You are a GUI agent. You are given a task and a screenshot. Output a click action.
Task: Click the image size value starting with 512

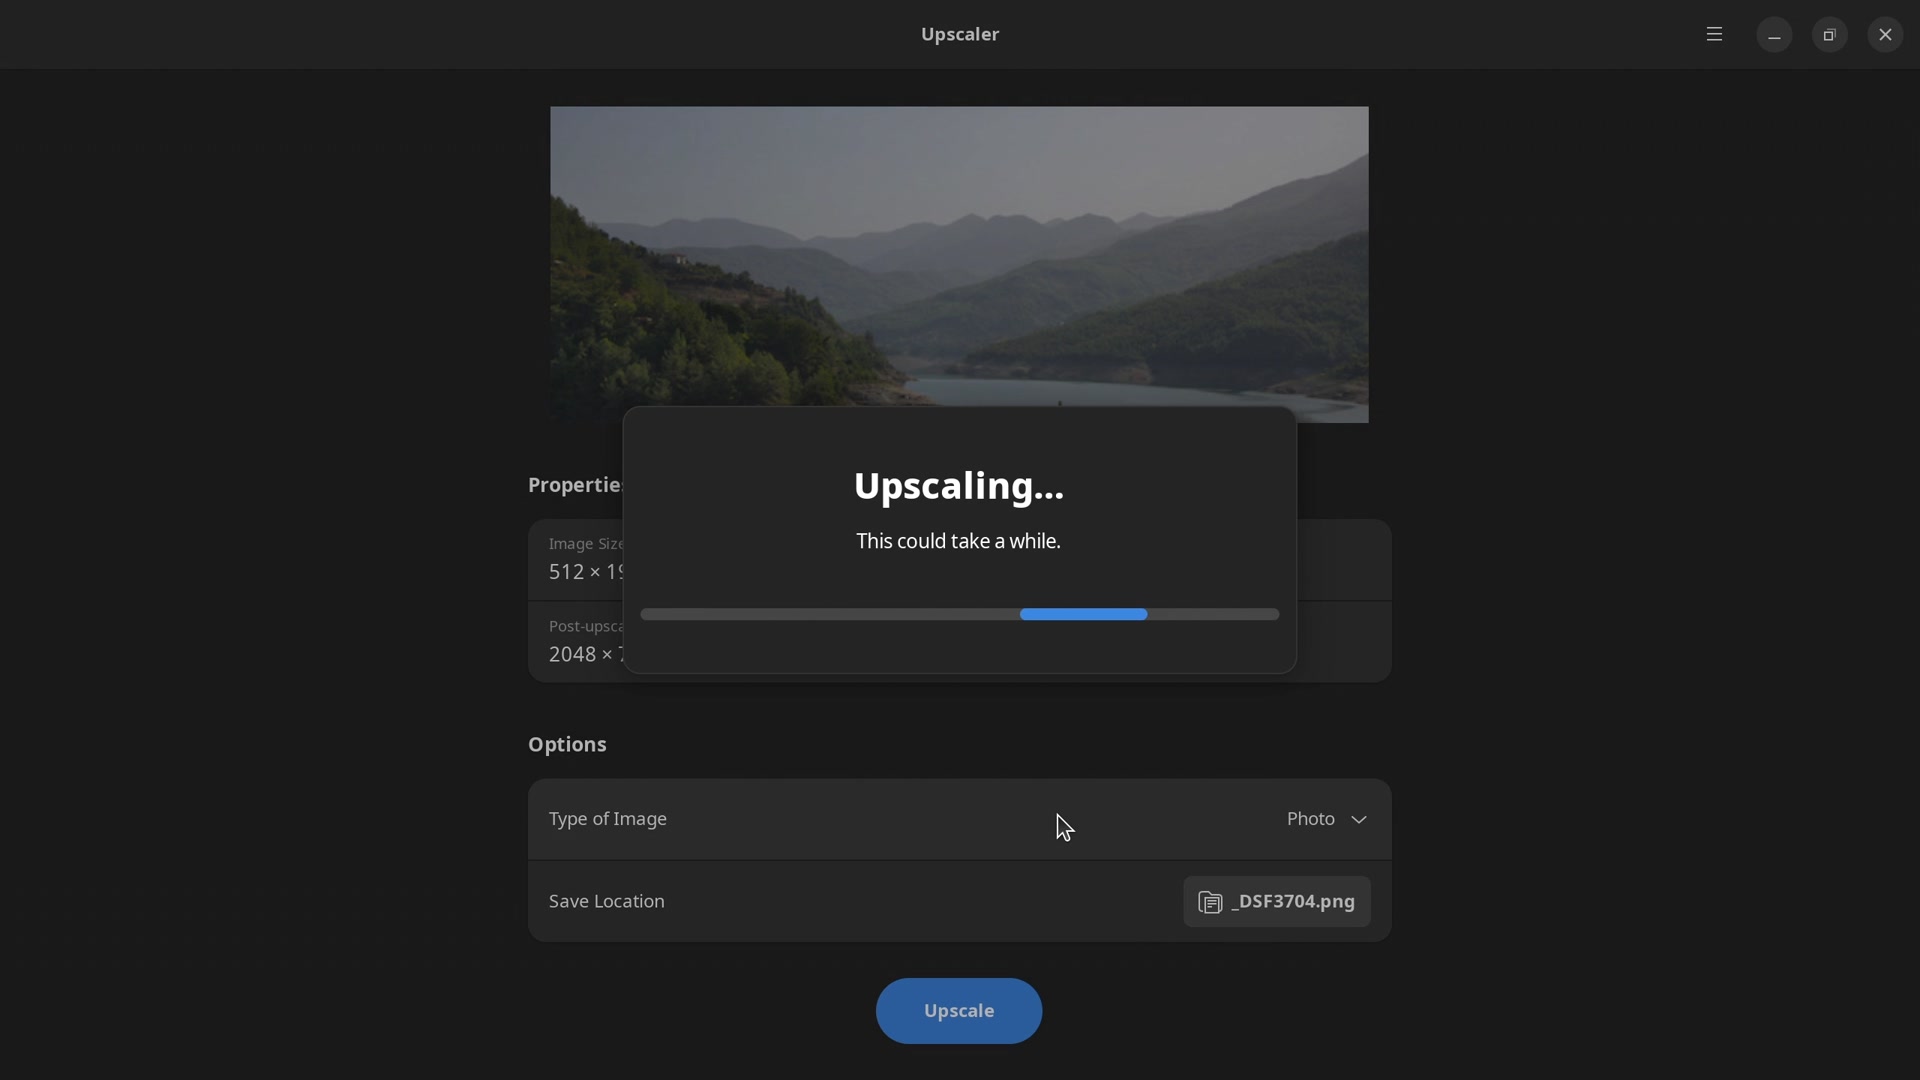(x=585, y=572)
